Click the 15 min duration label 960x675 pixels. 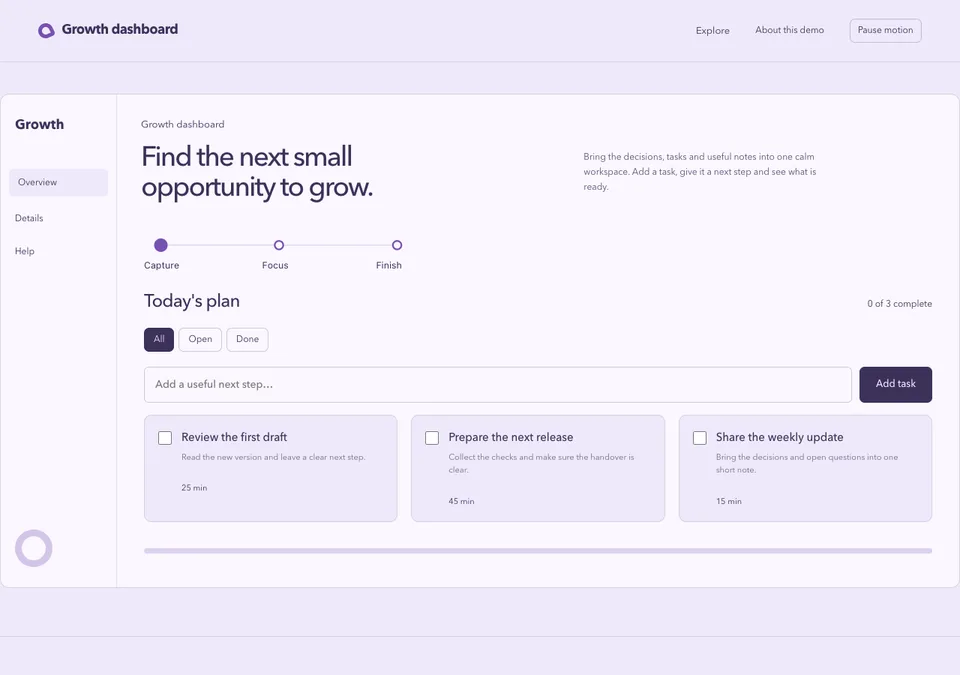point(729,501)
